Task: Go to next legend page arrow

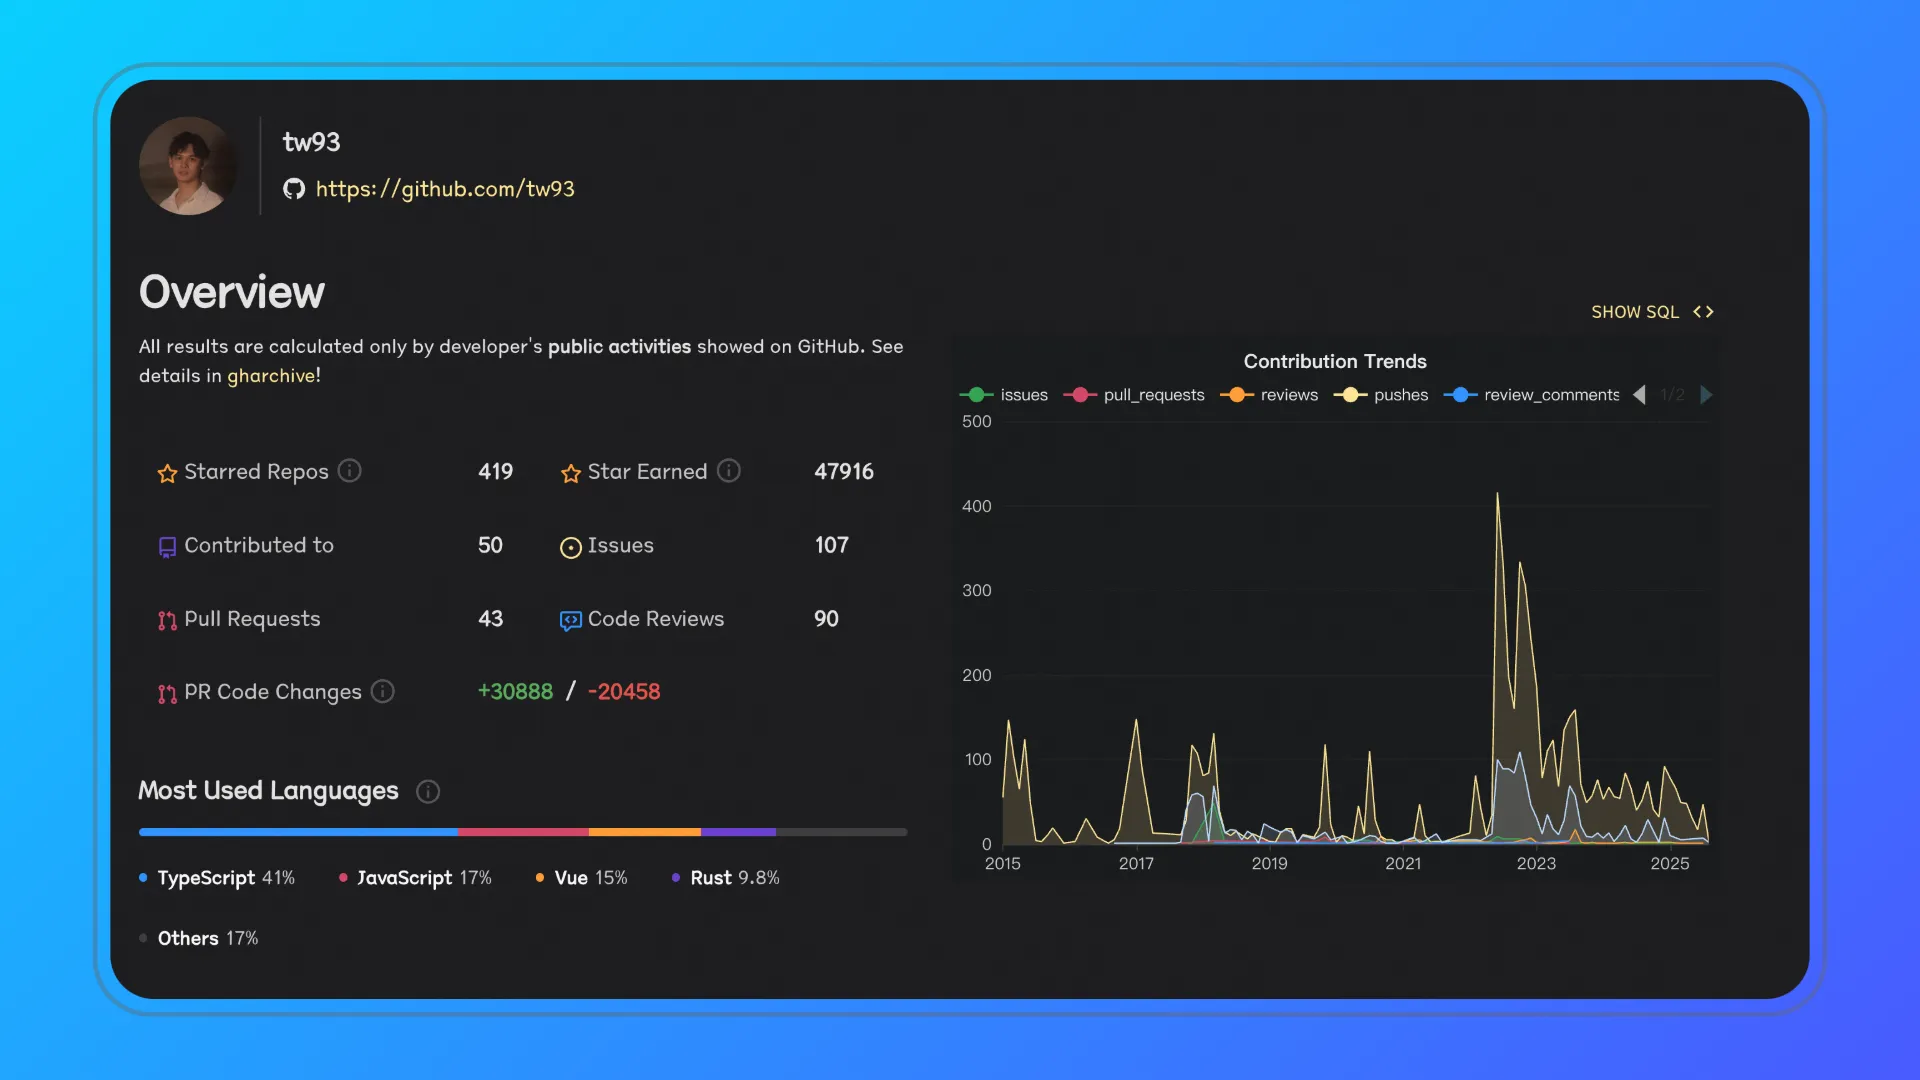Action: pos(1706,395)
